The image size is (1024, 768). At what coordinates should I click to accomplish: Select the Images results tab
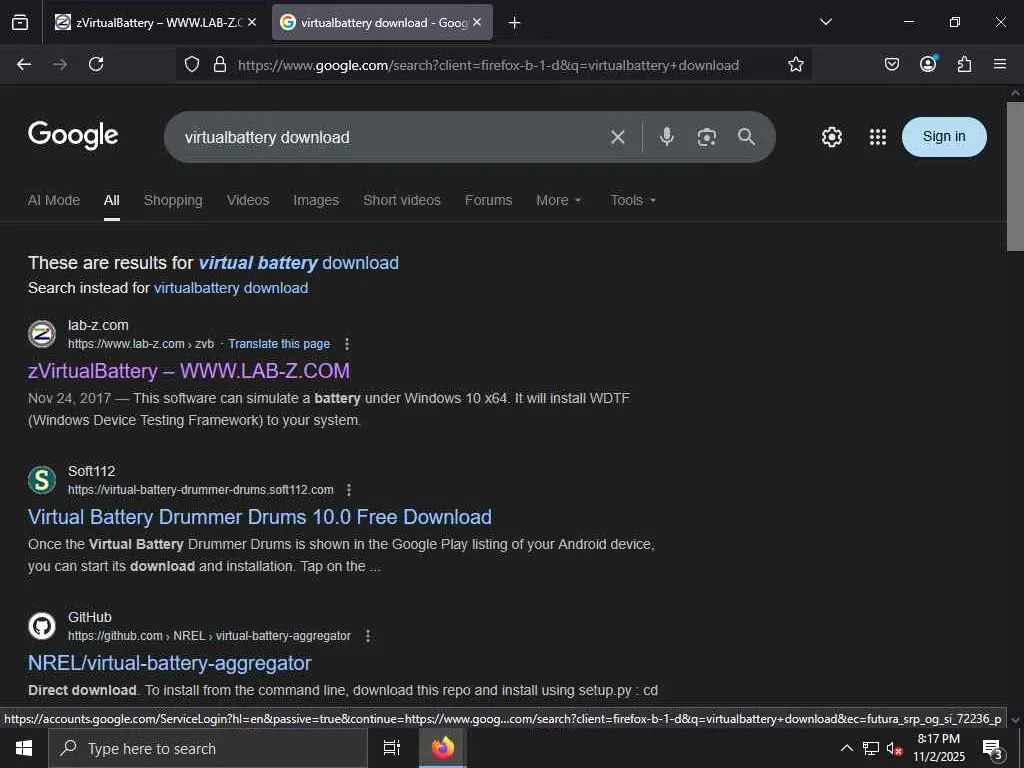[x=316, y=200]
